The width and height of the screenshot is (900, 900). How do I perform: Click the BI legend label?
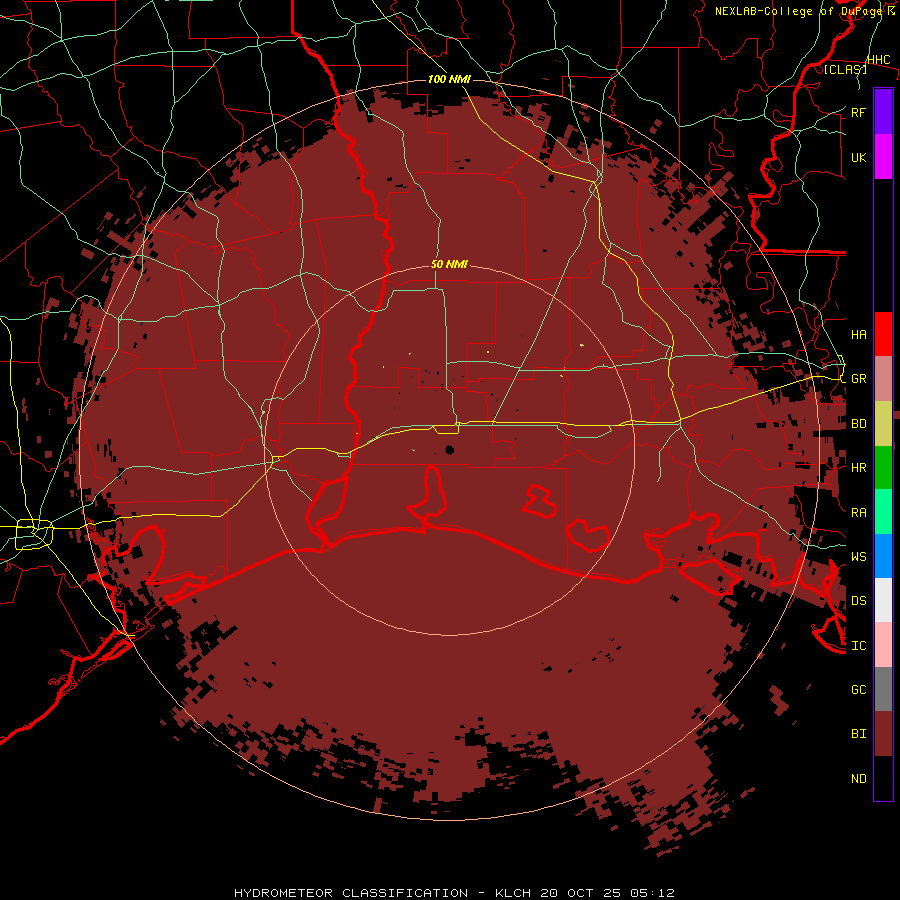[858, 734]
